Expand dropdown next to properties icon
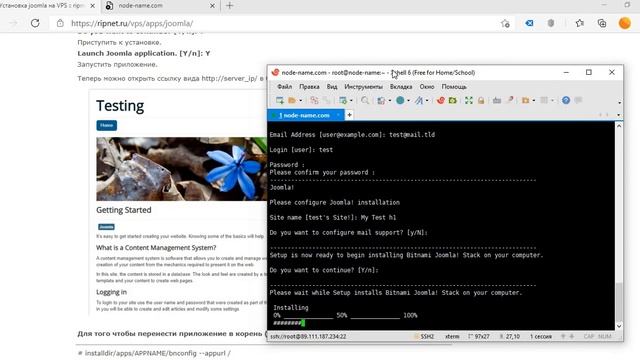Image resolution: width=640 pixels, height=360 pixels. tap(351, 101)
